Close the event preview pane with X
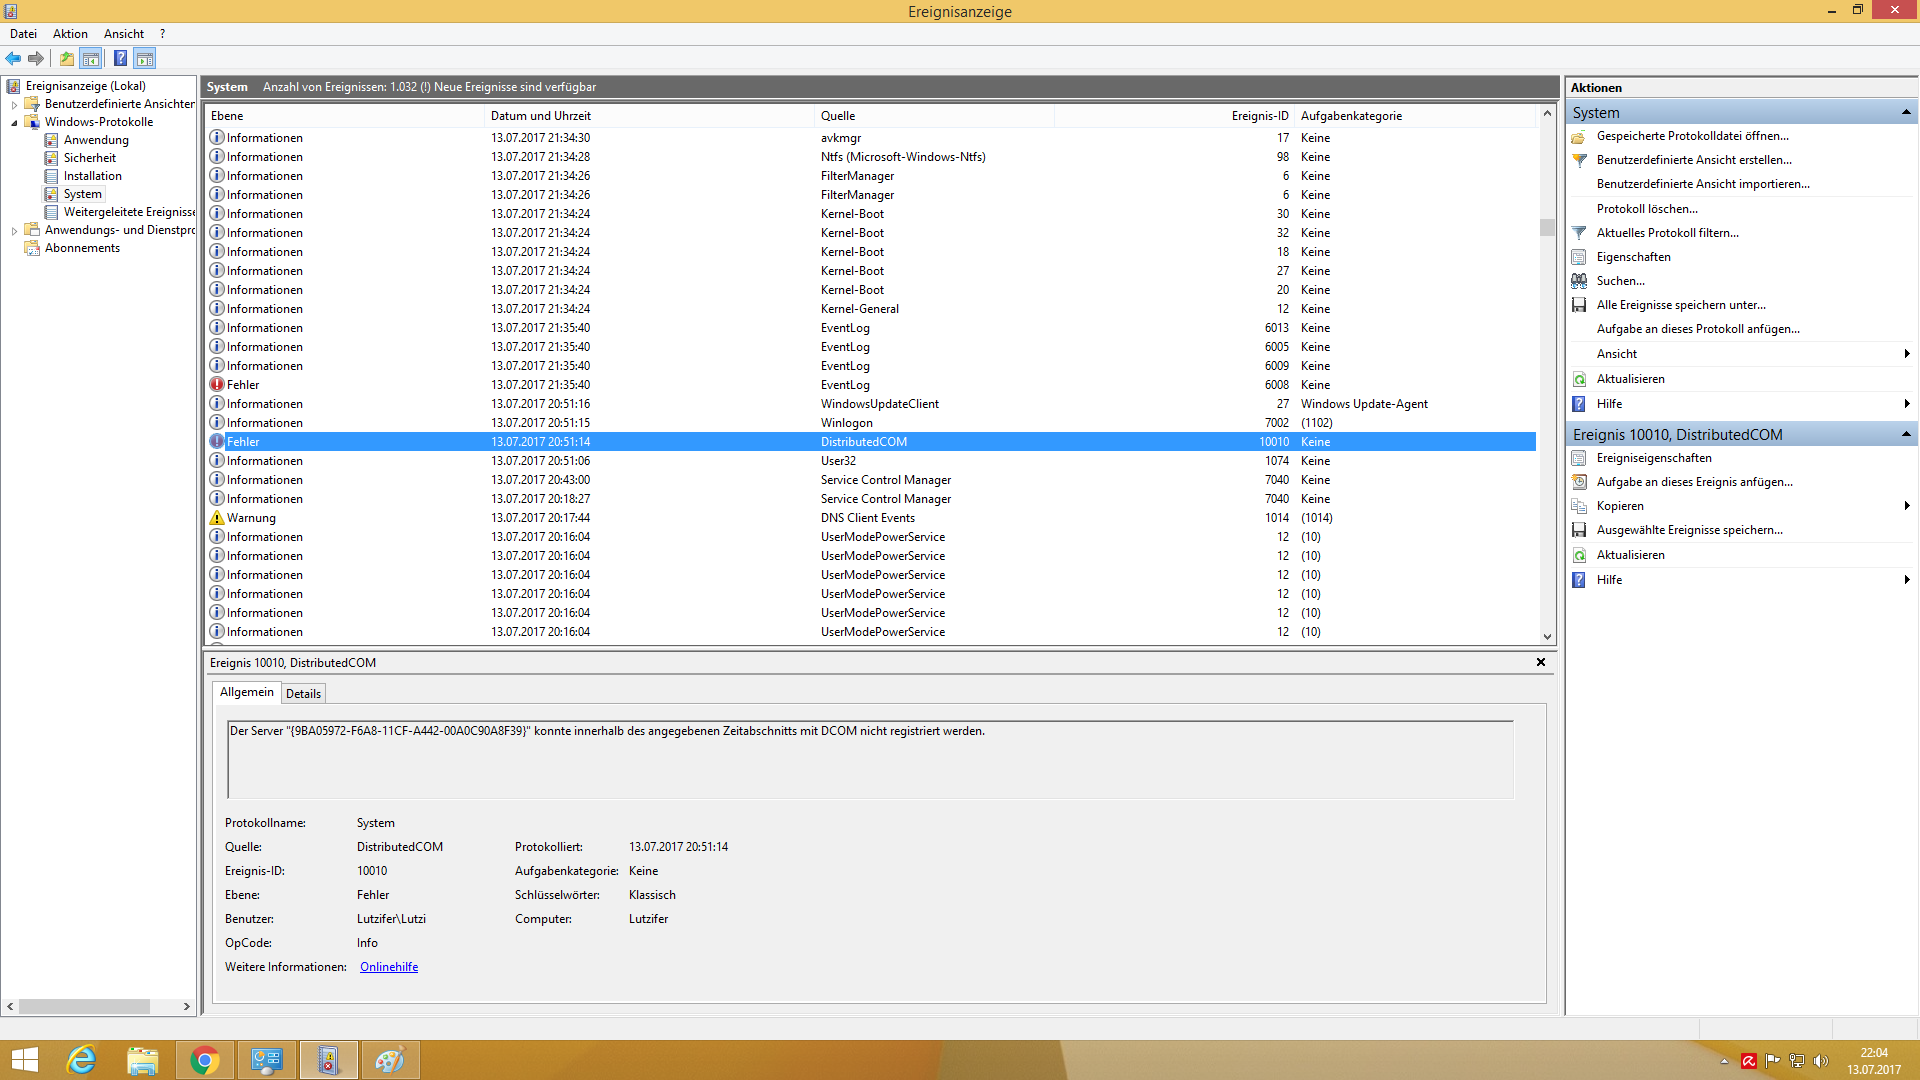The width and height of the screenshot is (1920, 1080). [1541, 662]
